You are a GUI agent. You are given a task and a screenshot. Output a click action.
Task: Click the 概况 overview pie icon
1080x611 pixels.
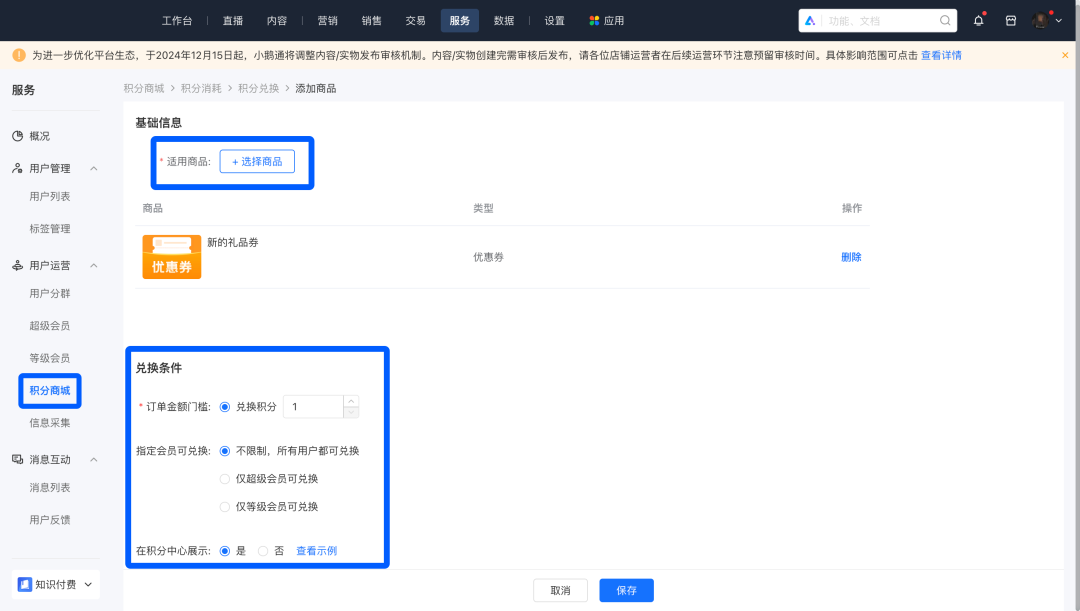click(x=18, y=136)
